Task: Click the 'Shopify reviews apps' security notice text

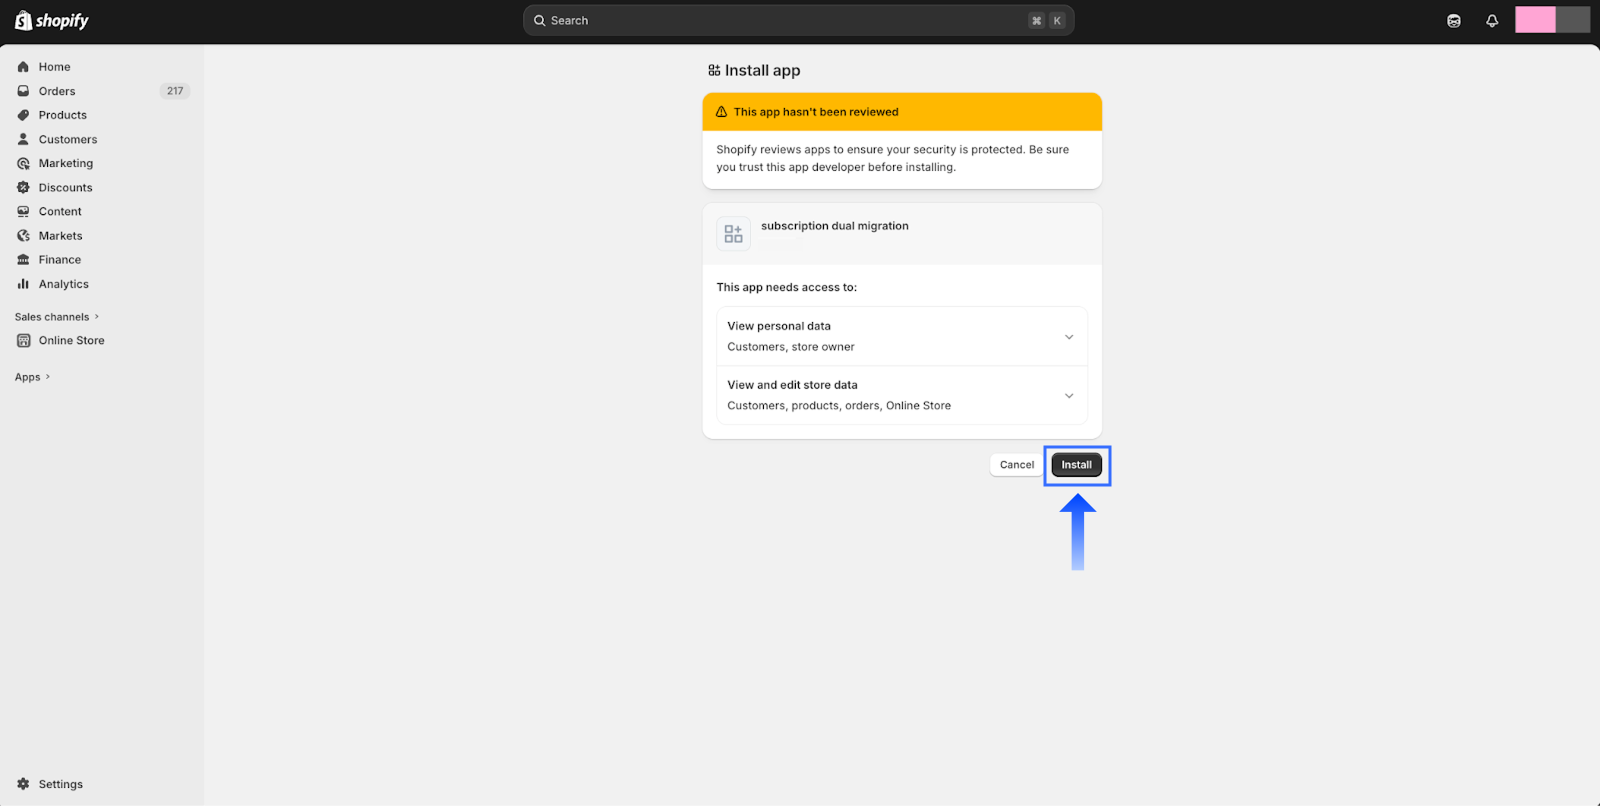Action: 892,158
